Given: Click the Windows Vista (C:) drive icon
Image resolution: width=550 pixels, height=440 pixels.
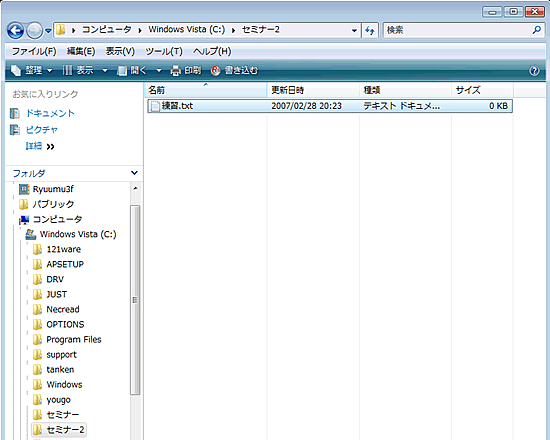Looking at the screenshot, I should (x=31, y=234).
